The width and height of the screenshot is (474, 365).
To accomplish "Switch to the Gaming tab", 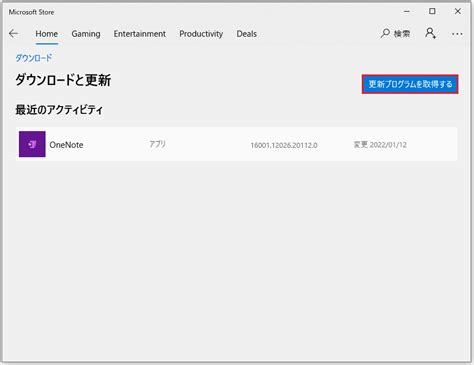I will point(86,34).
